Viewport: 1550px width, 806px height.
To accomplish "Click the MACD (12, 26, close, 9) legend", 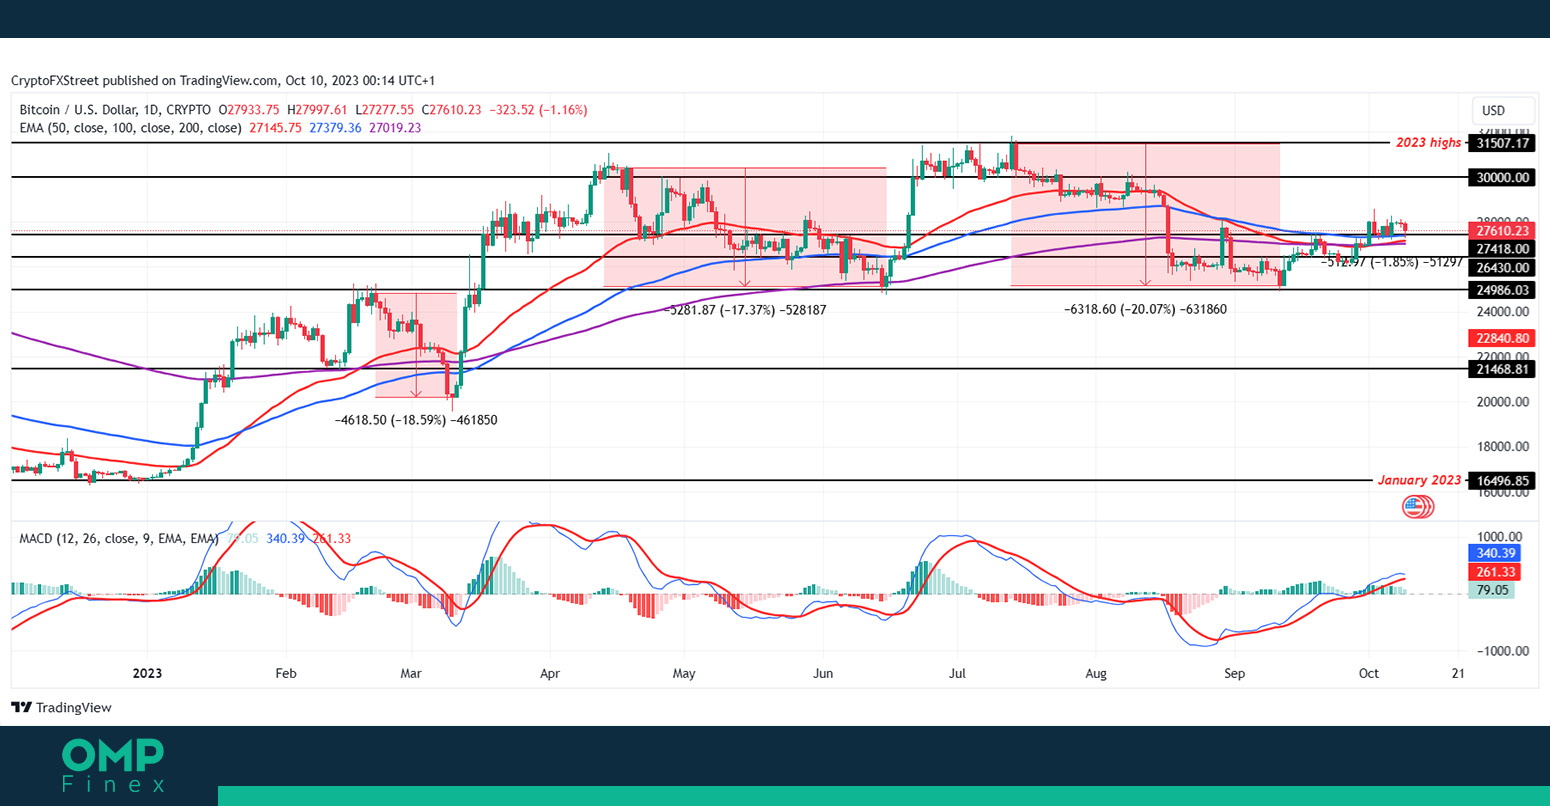I will (119, 539).
